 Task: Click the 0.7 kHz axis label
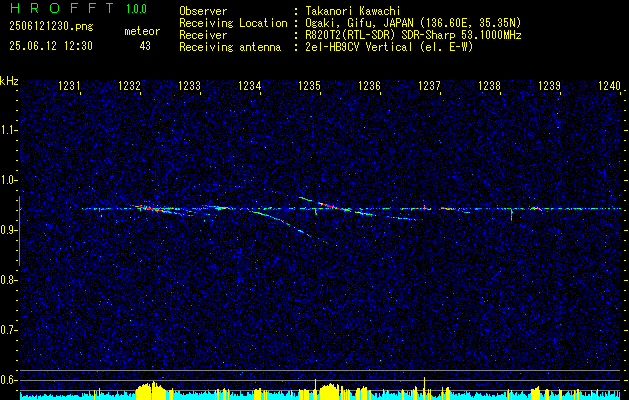(8, 330)
